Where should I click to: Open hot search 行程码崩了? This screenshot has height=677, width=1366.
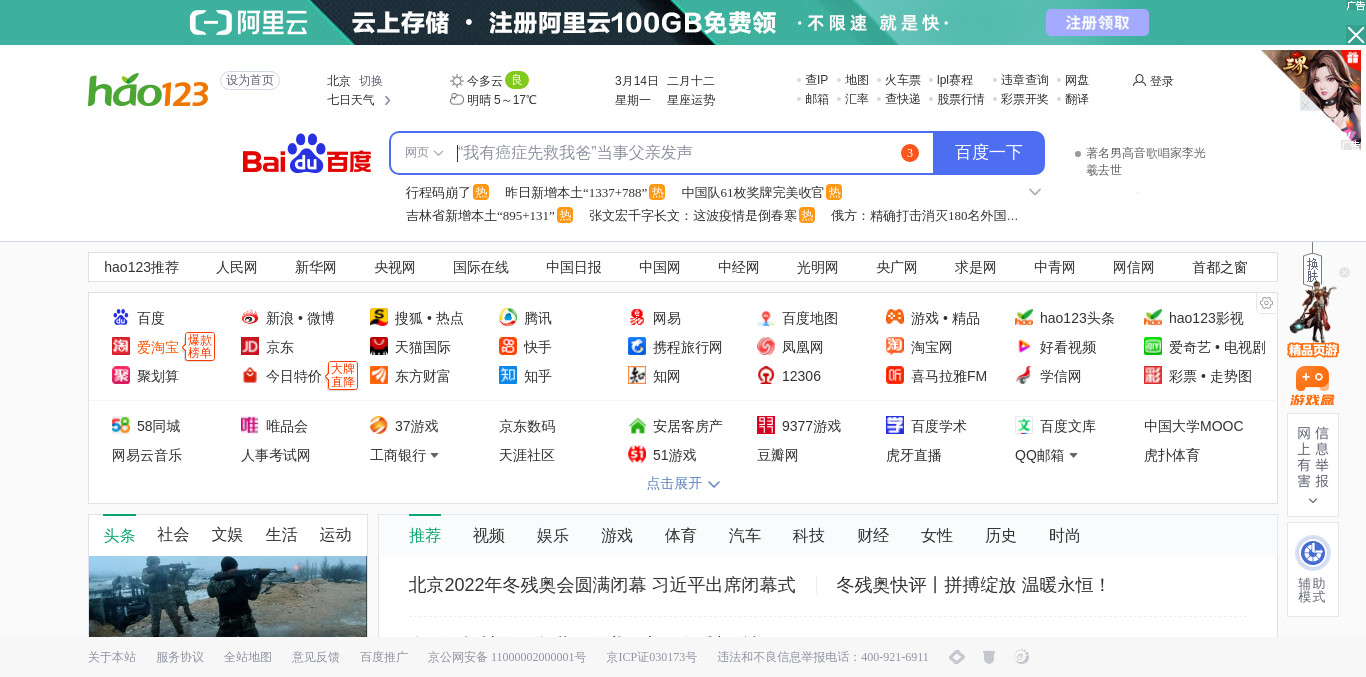pyautogui.click(x=438, y=192)
